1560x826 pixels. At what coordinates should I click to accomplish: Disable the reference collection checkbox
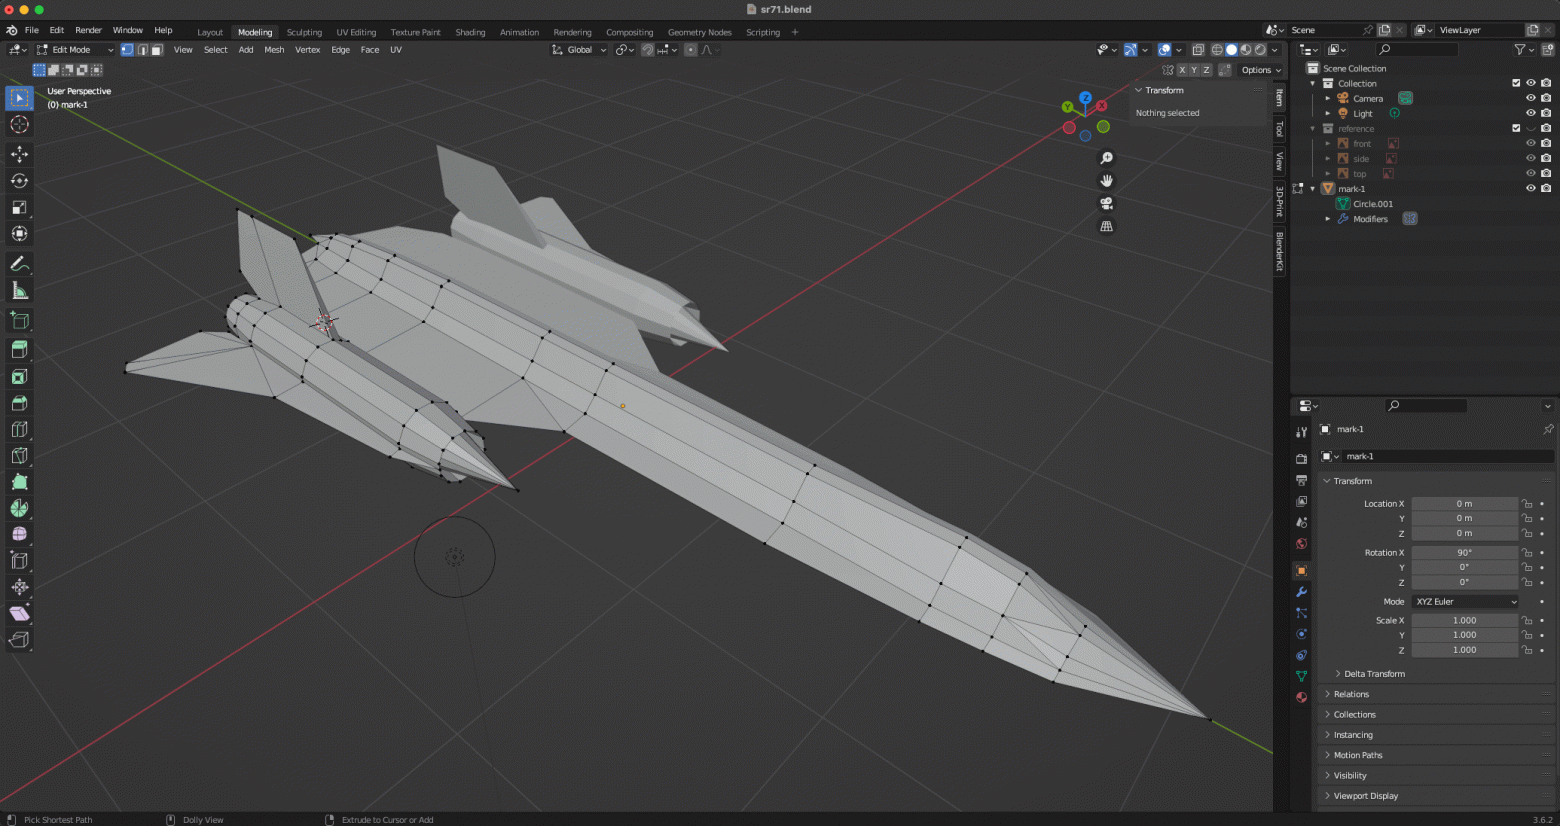tap(1516, 128)
